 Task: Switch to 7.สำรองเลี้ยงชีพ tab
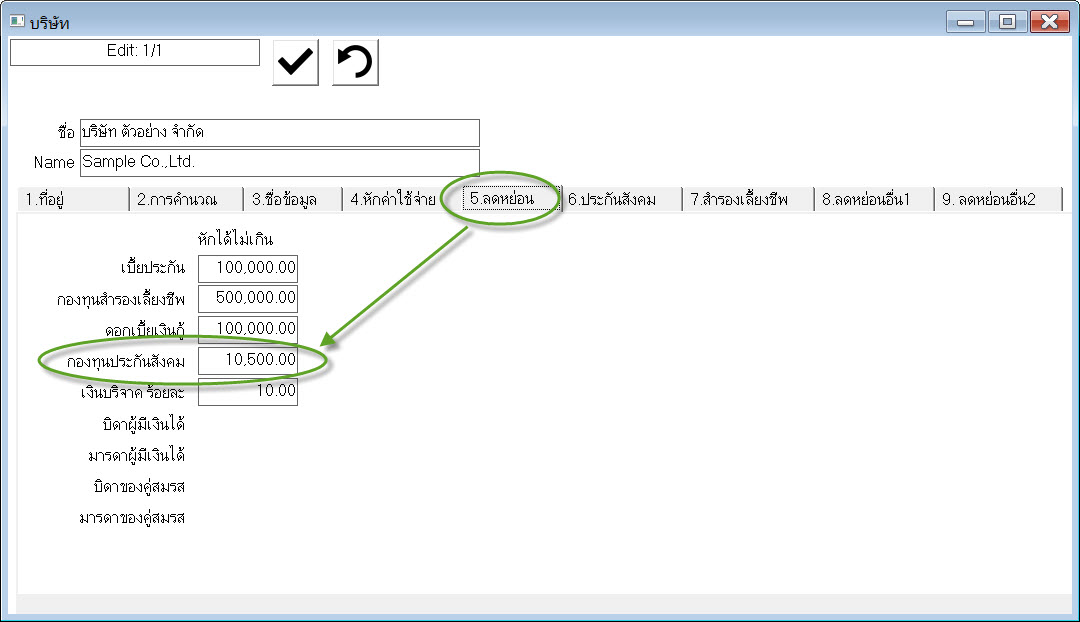coord(746,200)
